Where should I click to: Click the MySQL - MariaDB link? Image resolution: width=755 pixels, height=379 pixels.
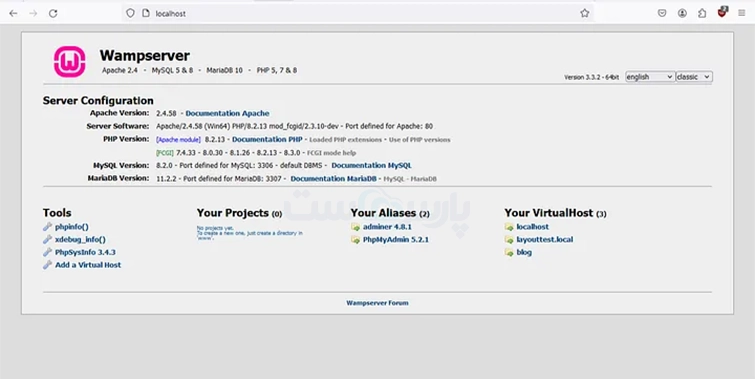pyautogui.click(x=410, y=179)
